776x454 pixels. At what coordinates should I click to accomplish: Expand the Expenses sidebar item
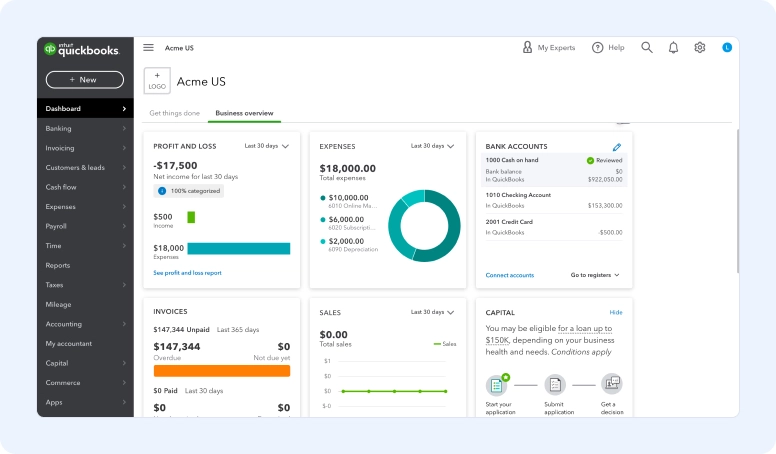[85, 206]
